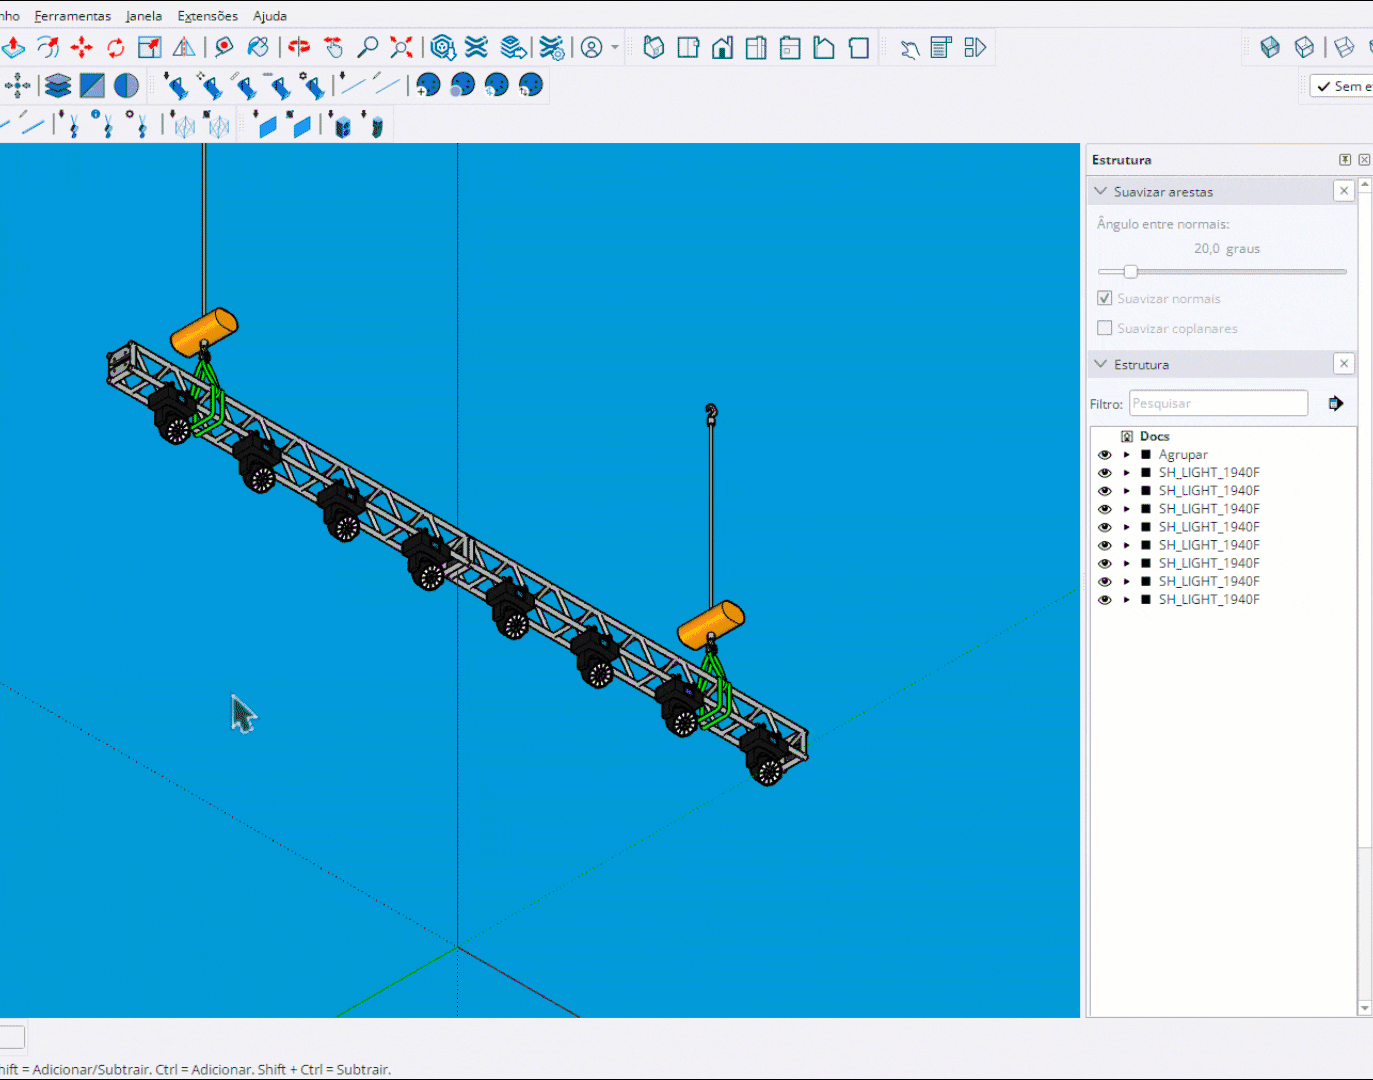This screenshot has width=1373, height=1080.
Task: Click the Pesquisar filter field
Action: click(1217, 404)
